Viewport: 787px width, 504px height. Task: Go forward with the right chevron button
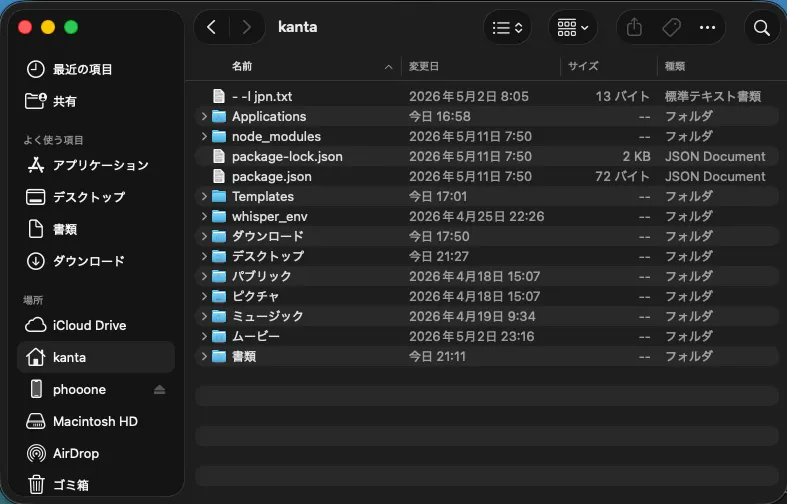click(x=246, y=27)
